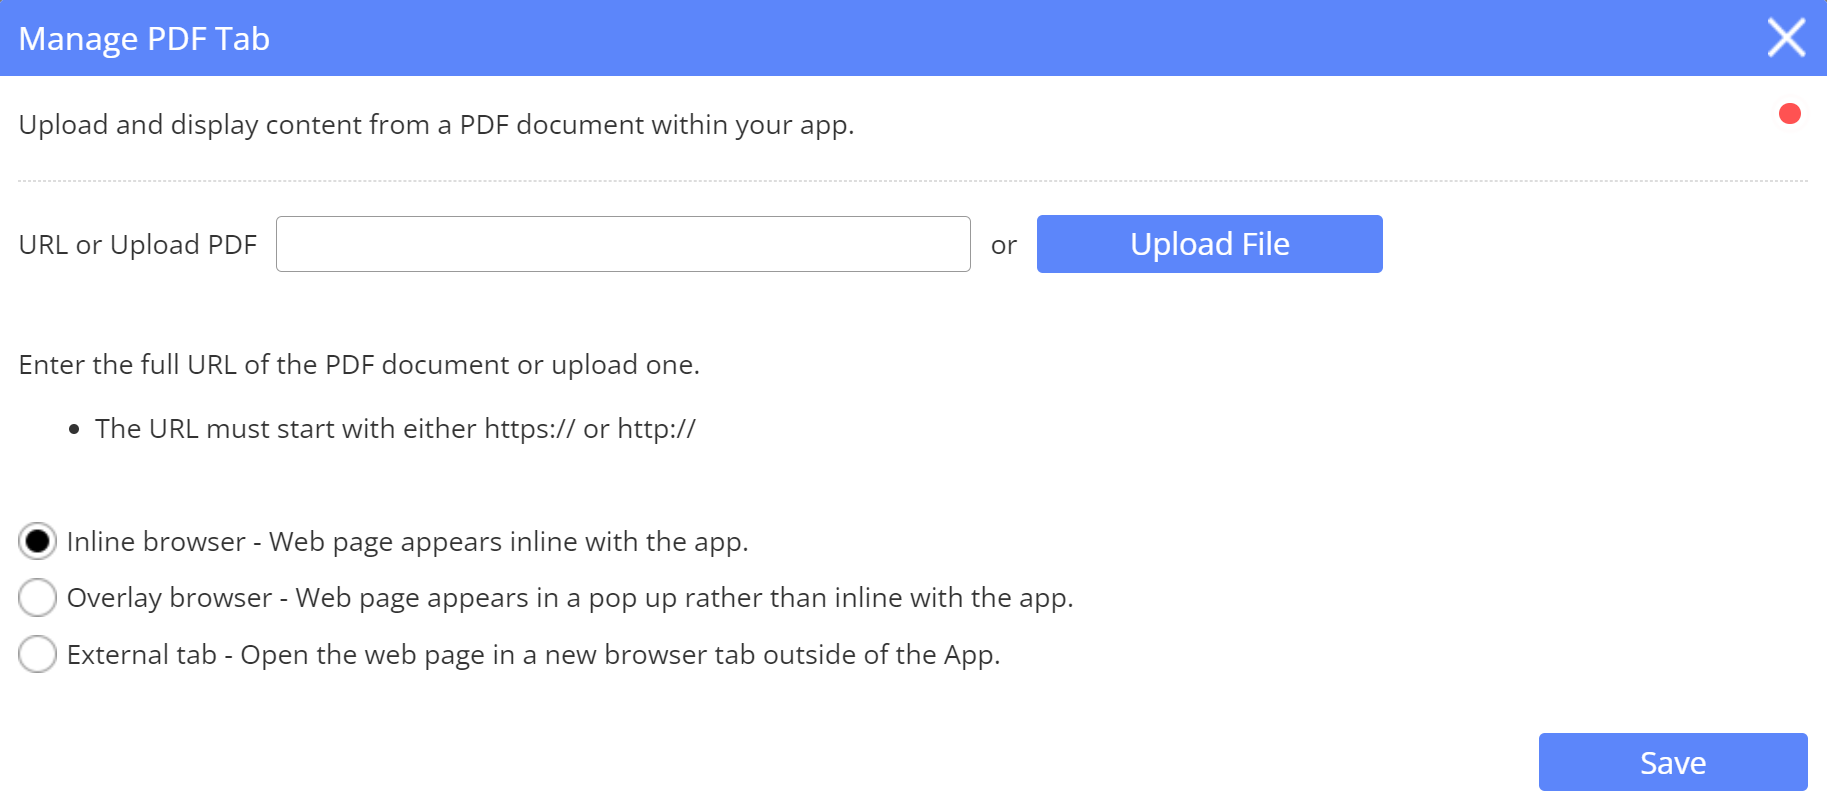Click the External tab description label

[x=533, y=655]
